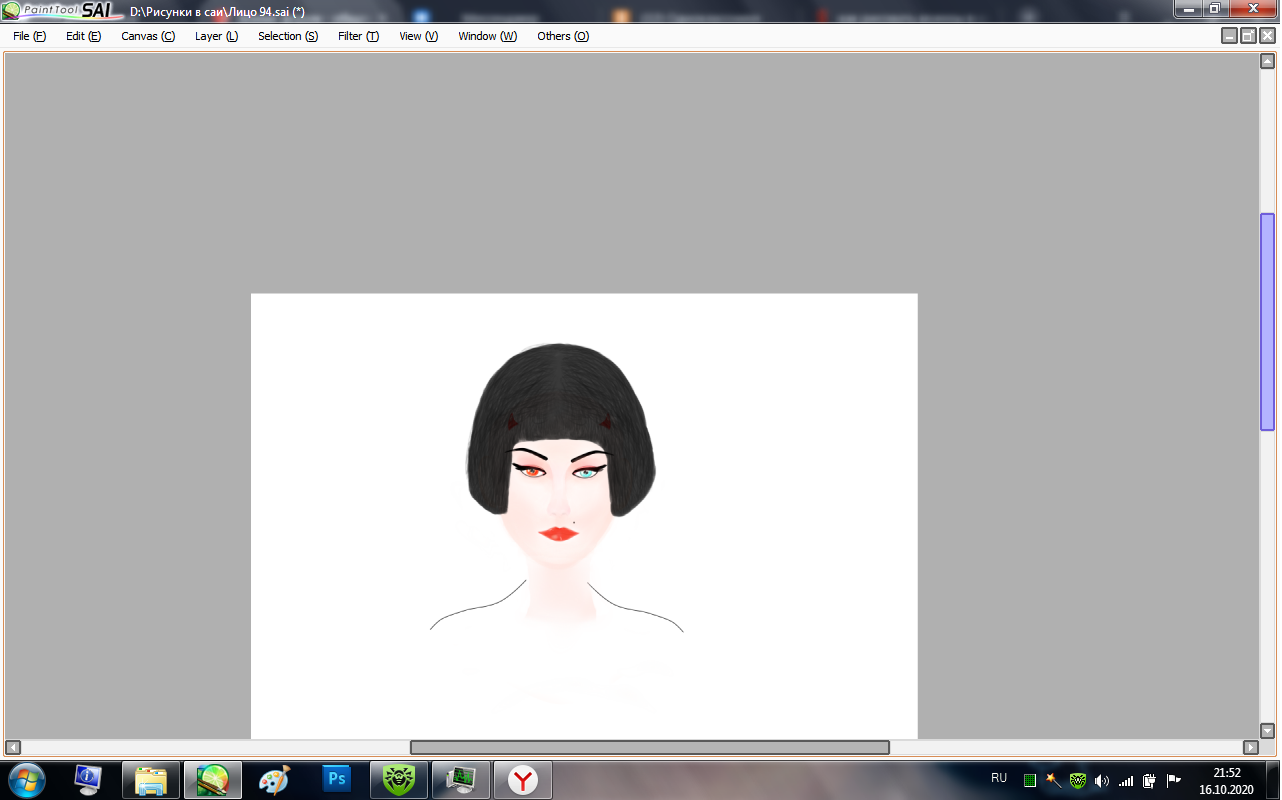Click the paint palette taskbar icon

tap(274, 779)
